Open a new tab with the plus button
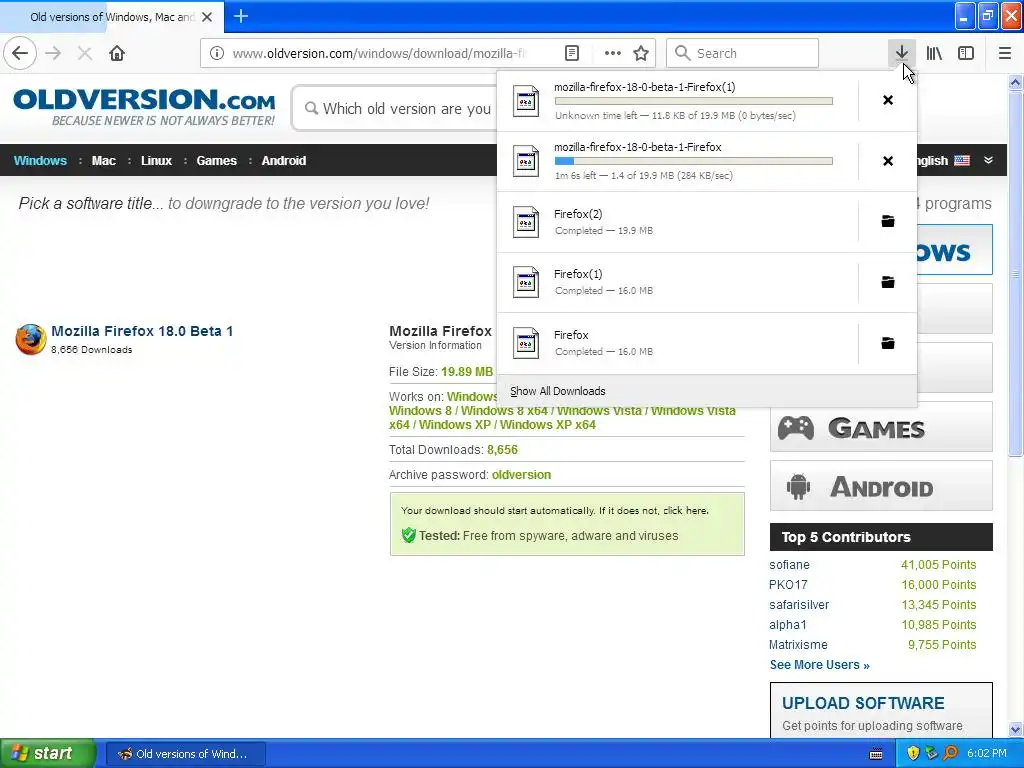 point(240,16)
